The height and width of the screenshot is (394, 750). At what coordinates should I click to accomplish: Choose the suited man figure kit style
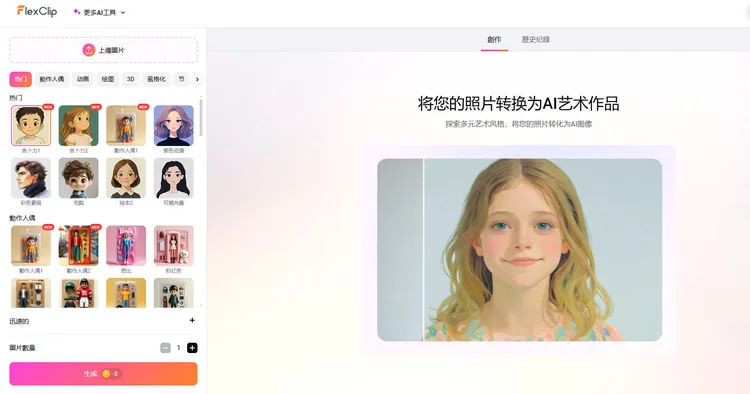click(31, 293)
